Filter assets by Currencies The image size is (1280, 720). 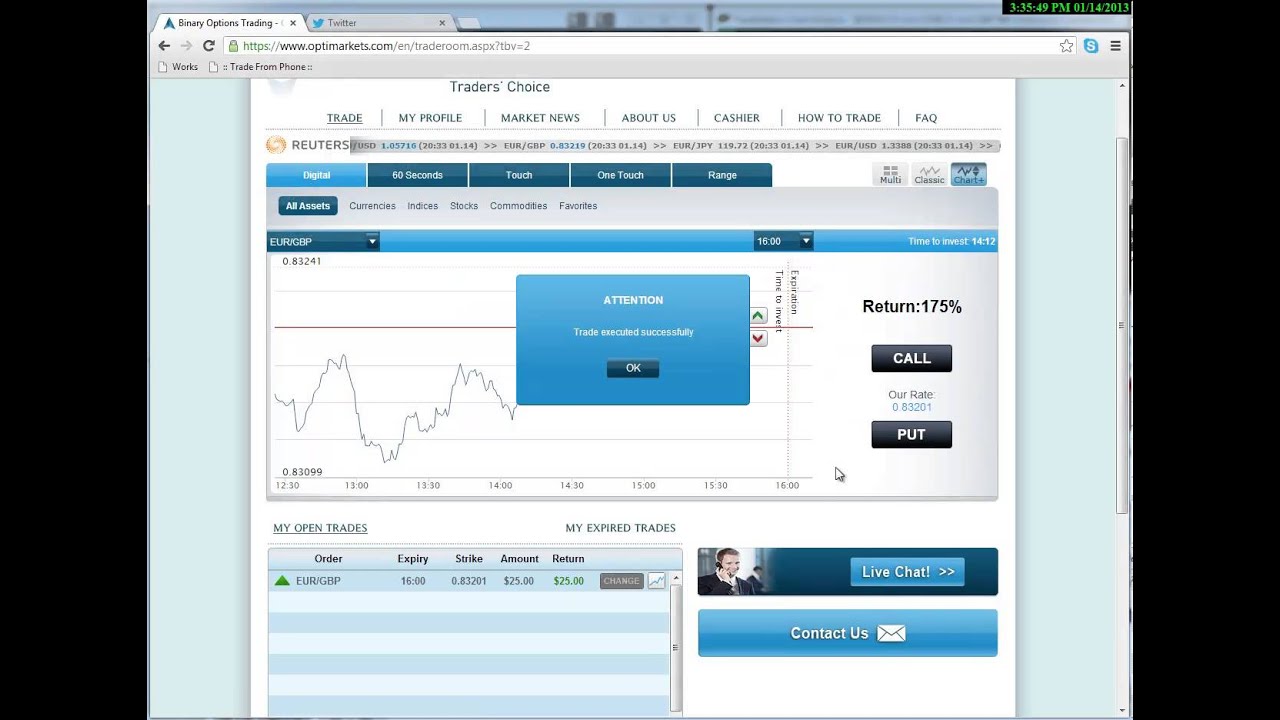click(372, 206)
